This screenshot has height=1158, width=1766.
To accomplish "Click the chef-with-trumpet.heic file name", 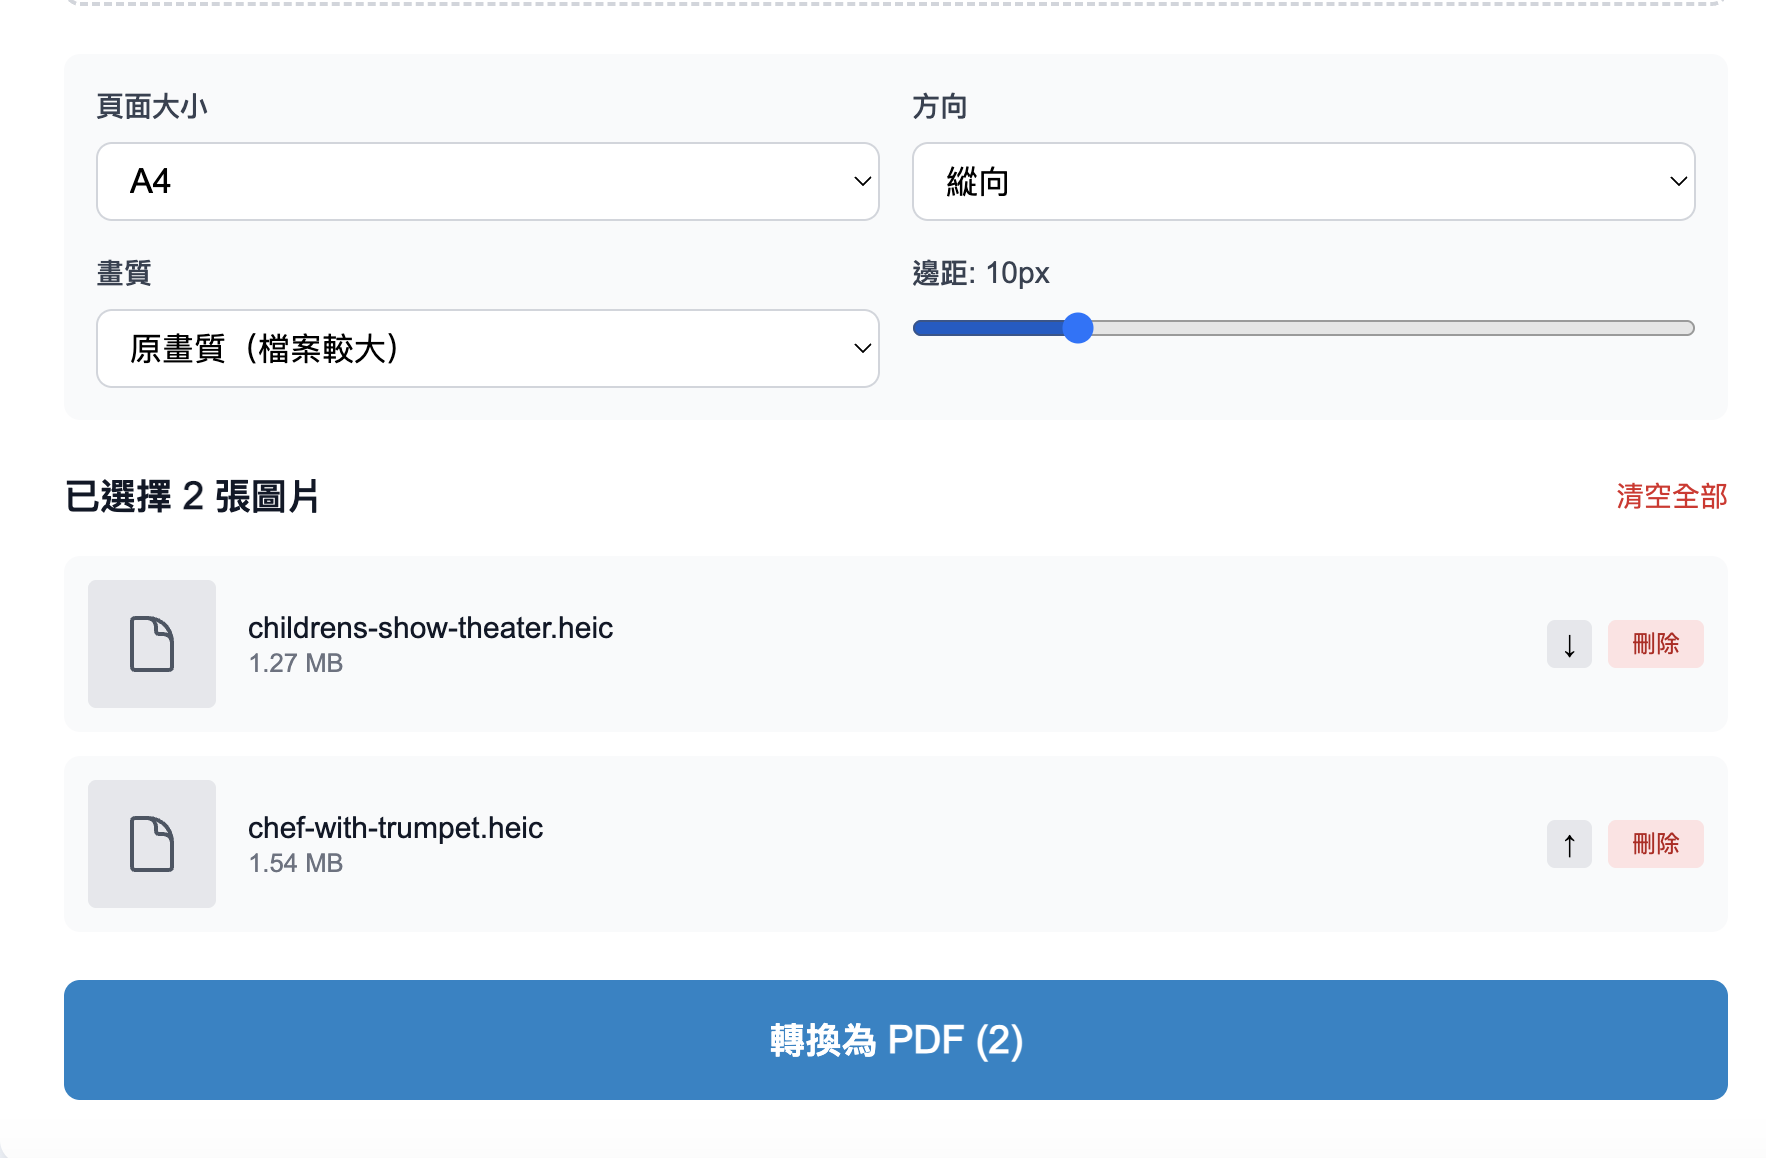I will (x=395, y=827).
